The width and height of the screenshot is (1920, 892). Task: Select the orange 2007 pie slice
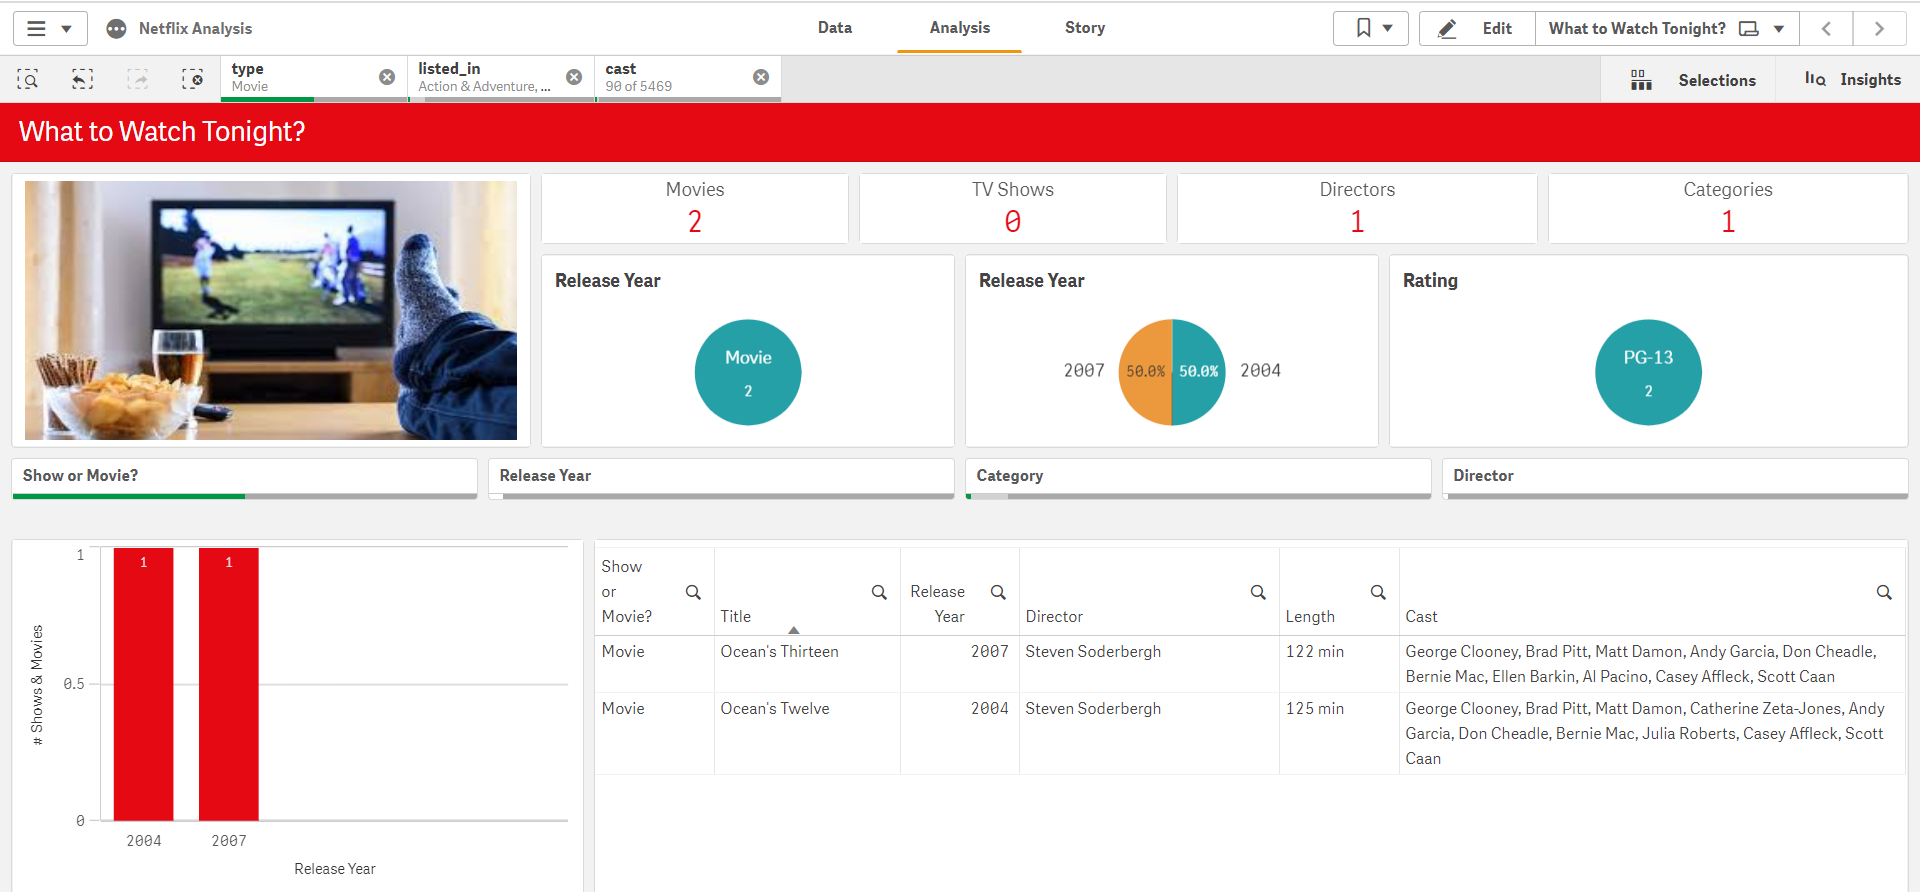1145,372
